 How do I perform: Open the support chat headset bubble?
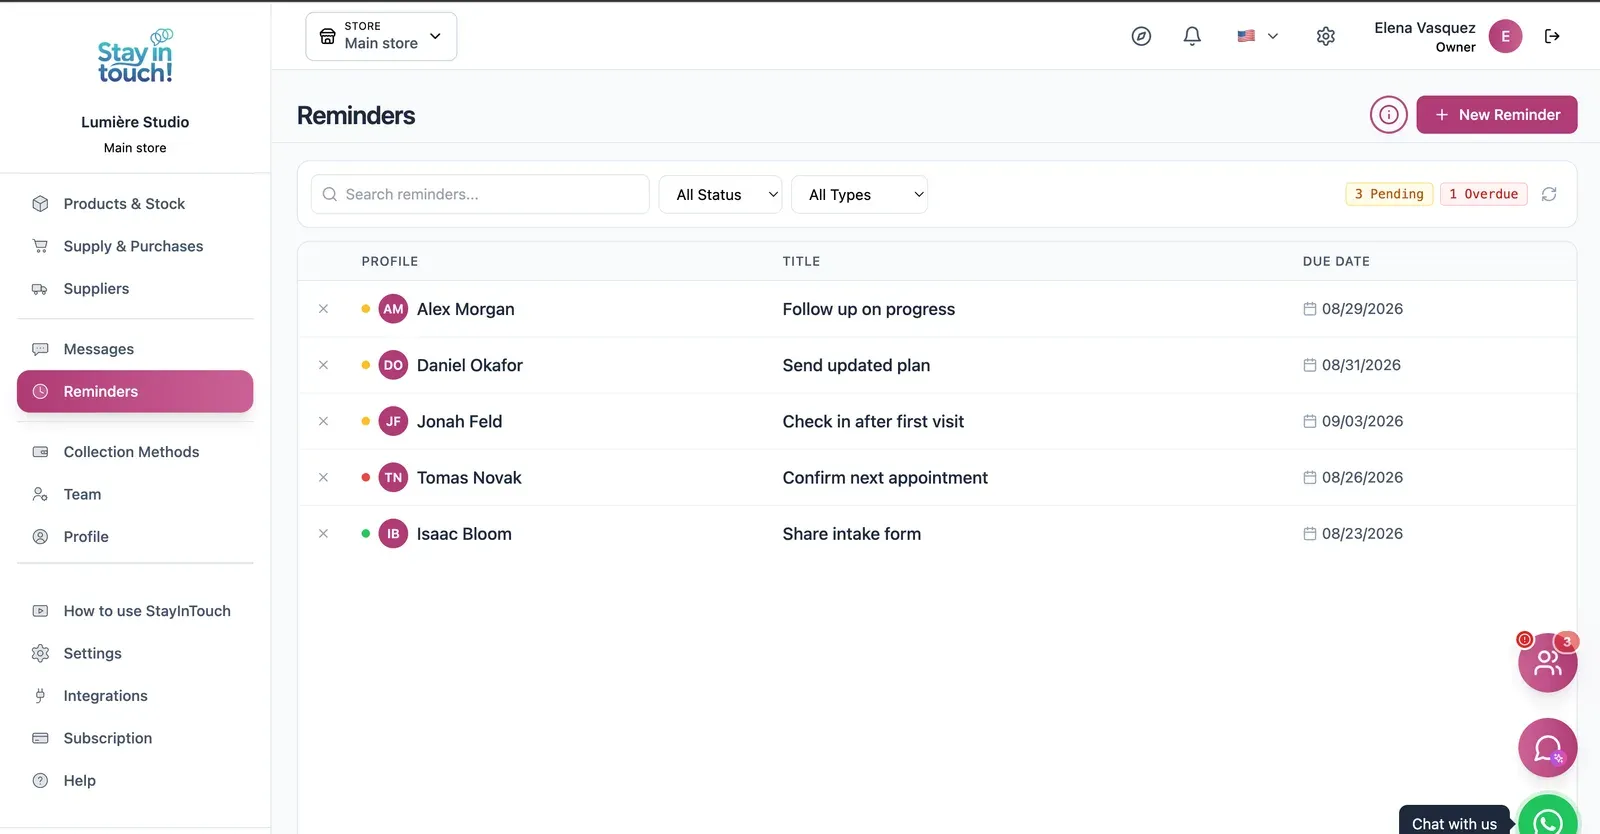click(1548, 748)
